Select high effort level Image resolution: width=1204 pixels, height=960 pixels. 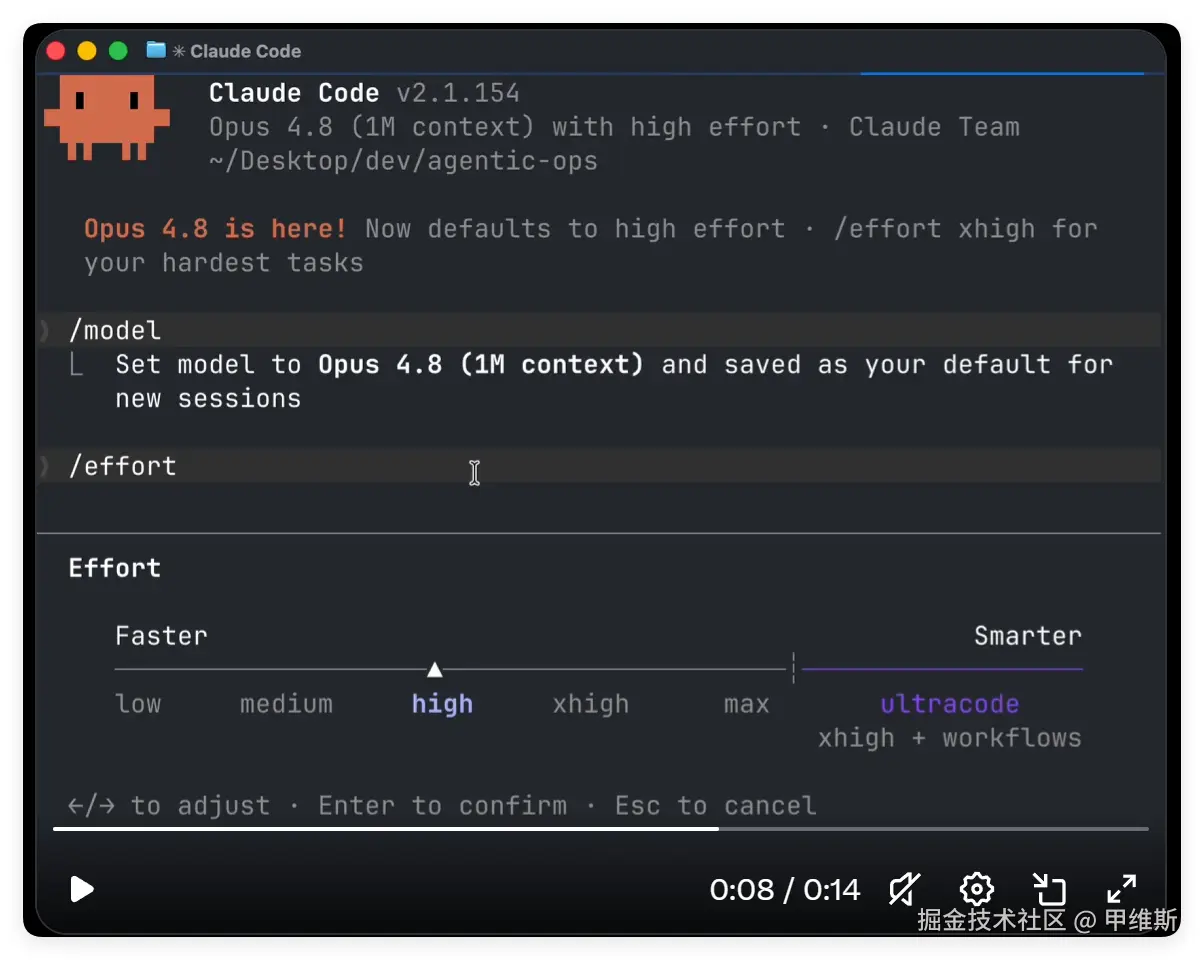(442, 704)
